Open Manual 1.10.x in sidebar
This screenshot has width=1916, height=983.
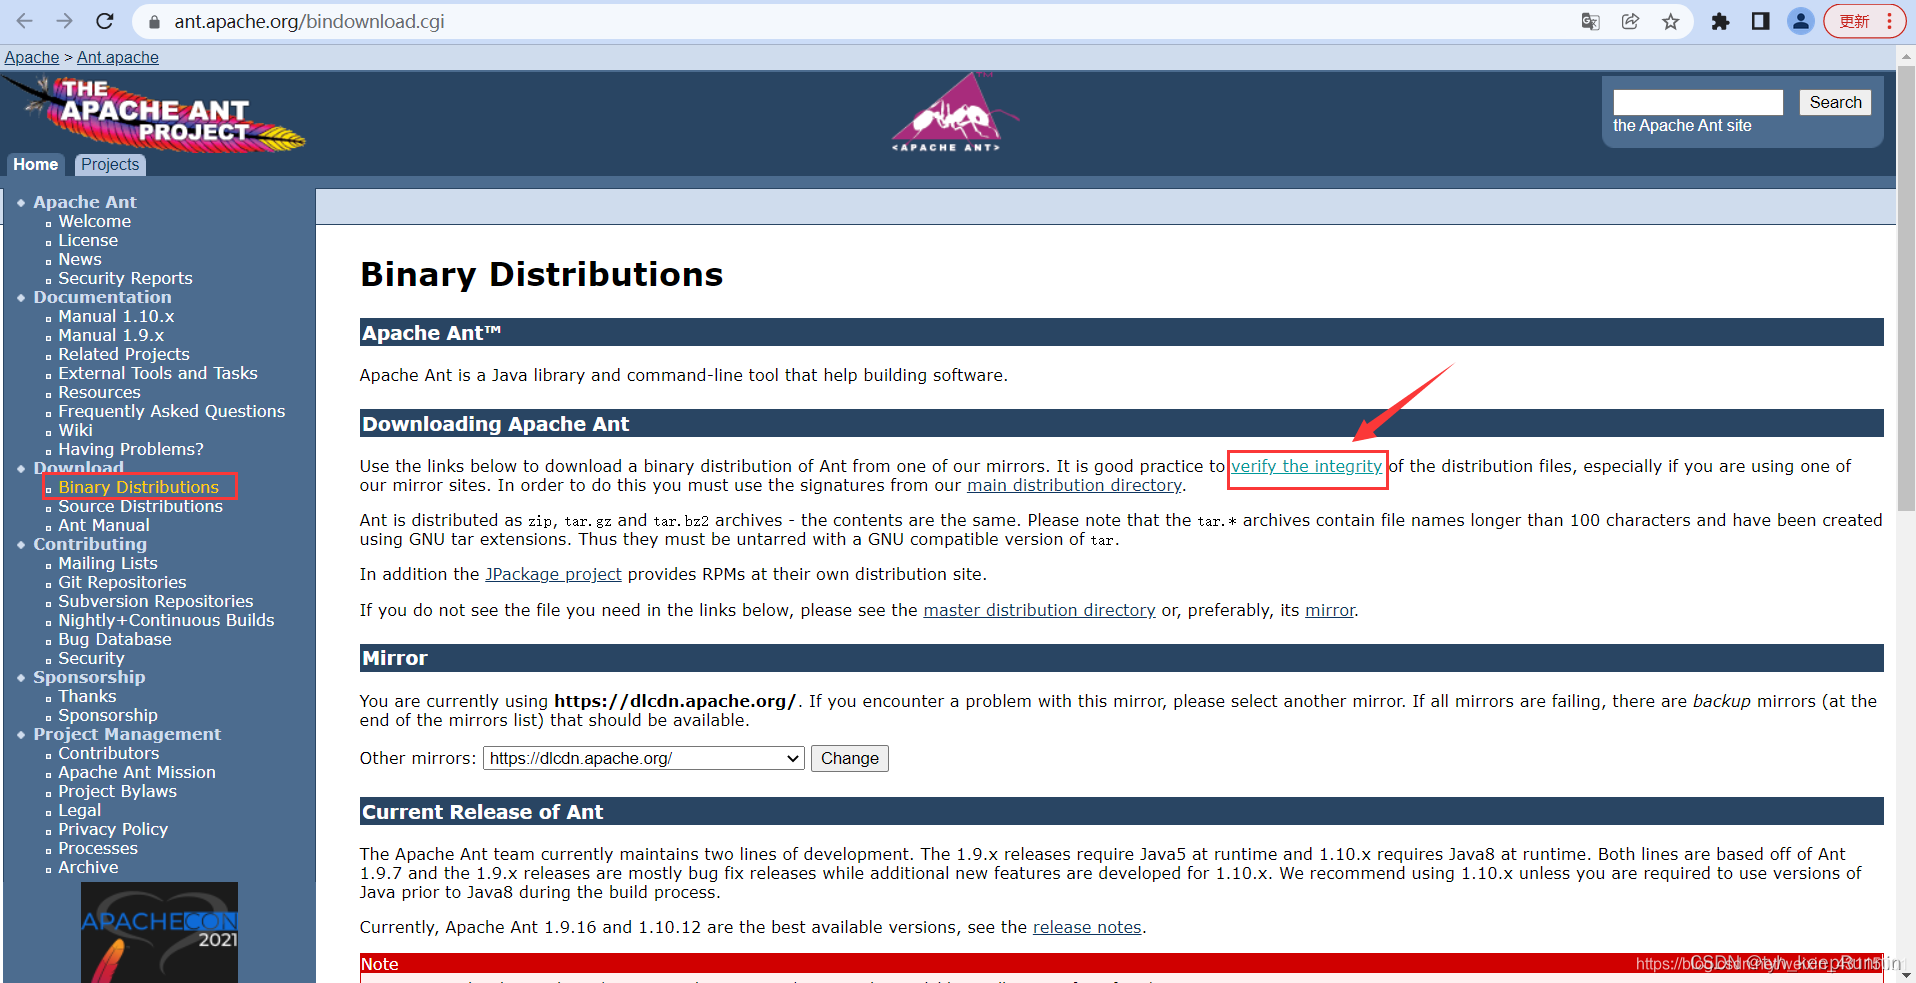click(116, 316)
